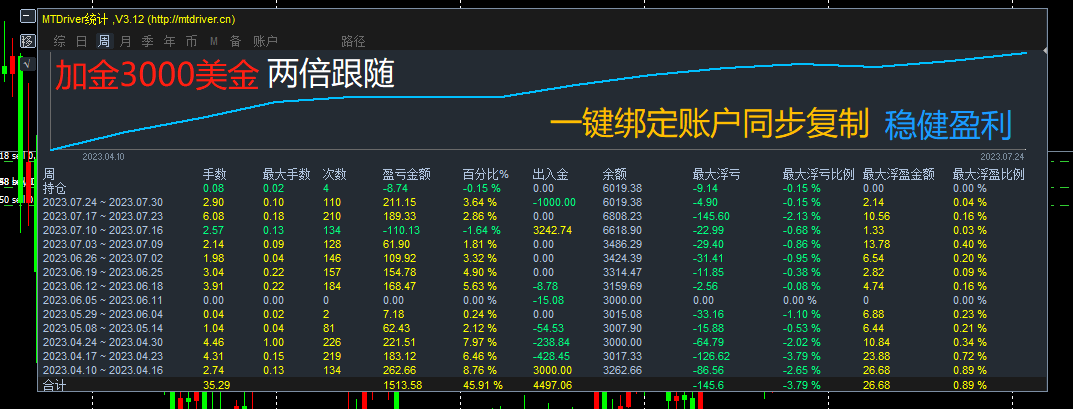
Task: Select the 币 currency tab
Action: [192, 42]
